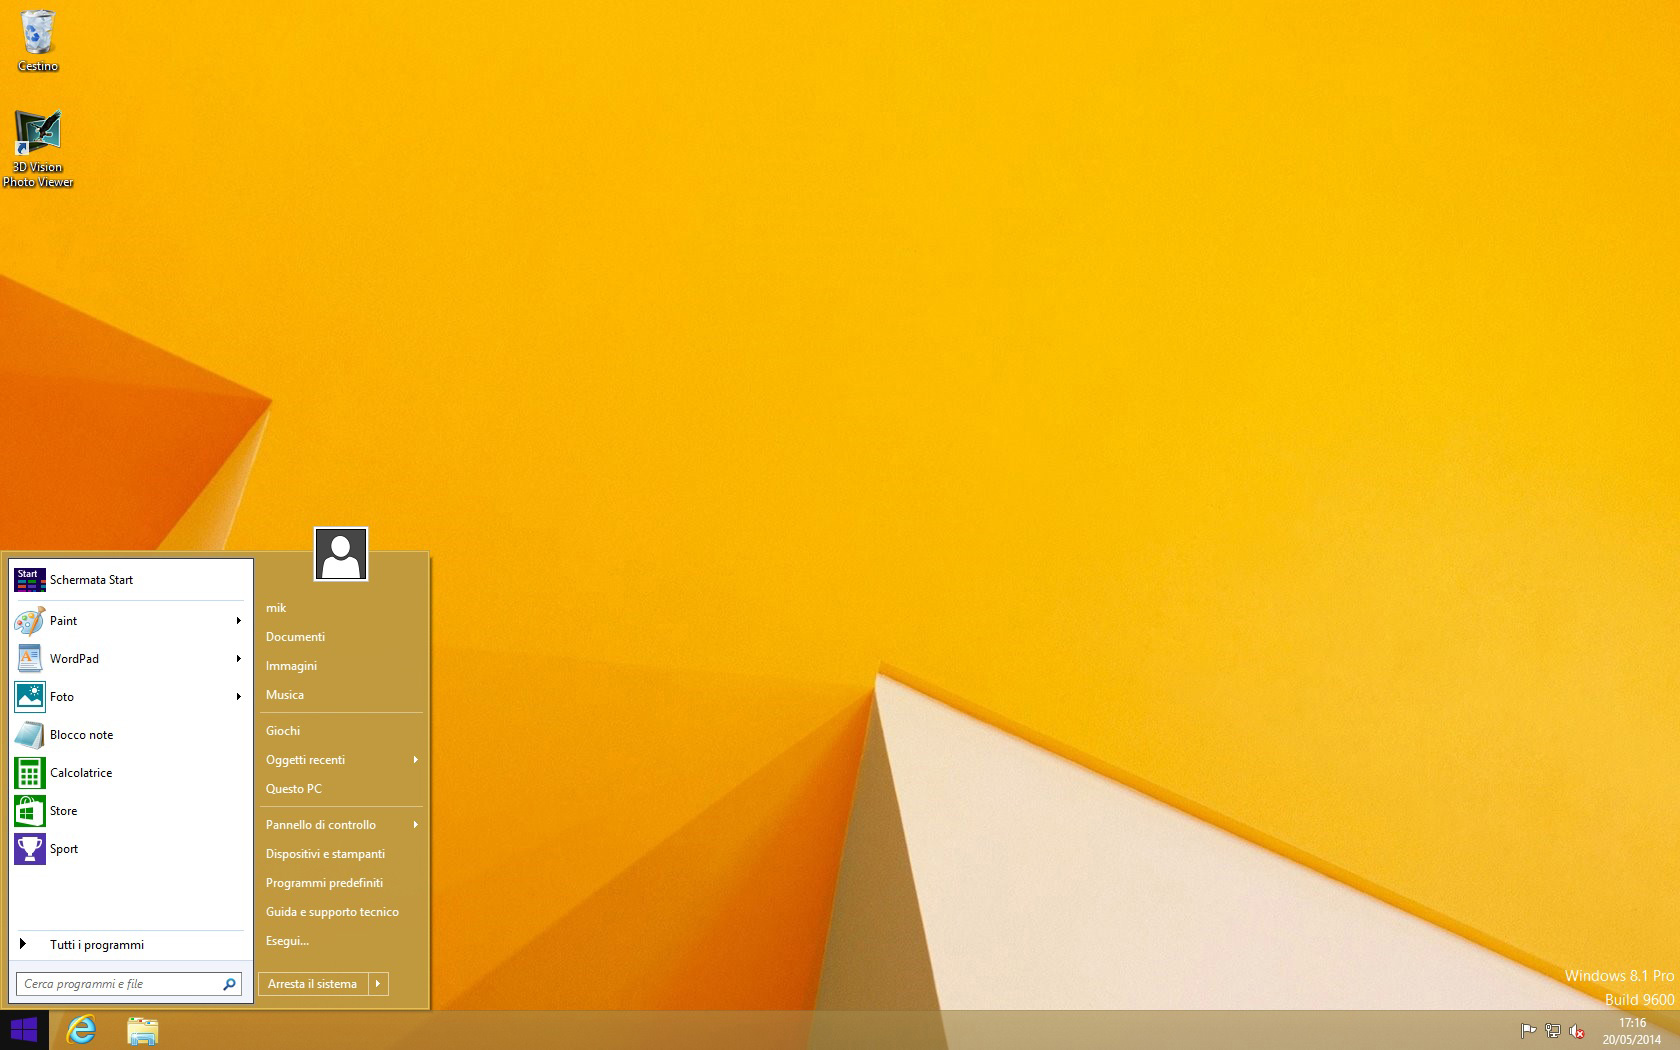Launch Internet Explorer from the taskbar

81,1030
